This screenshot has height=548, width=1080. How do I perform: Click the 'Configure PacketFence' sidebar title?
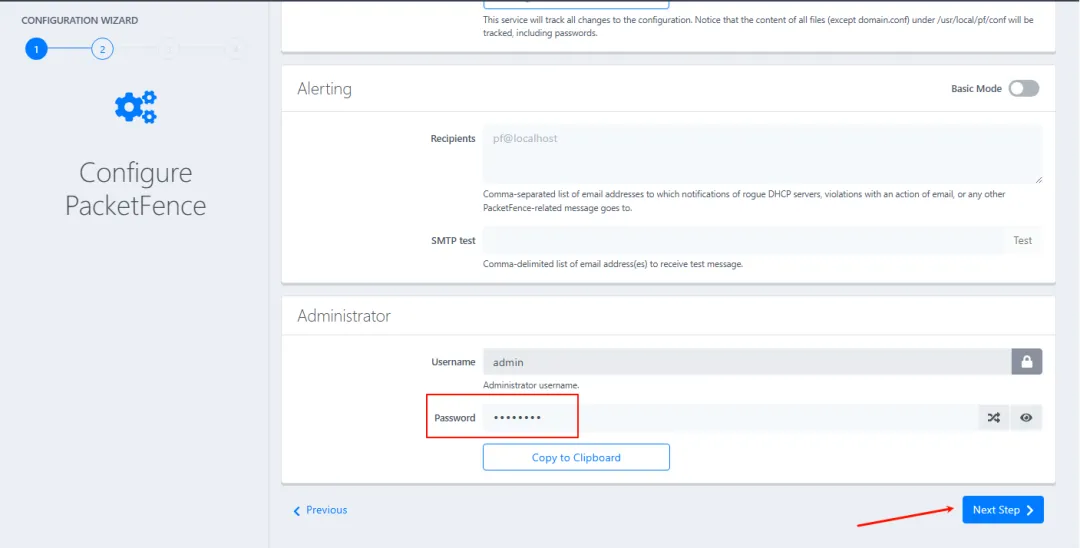(136, 189)
